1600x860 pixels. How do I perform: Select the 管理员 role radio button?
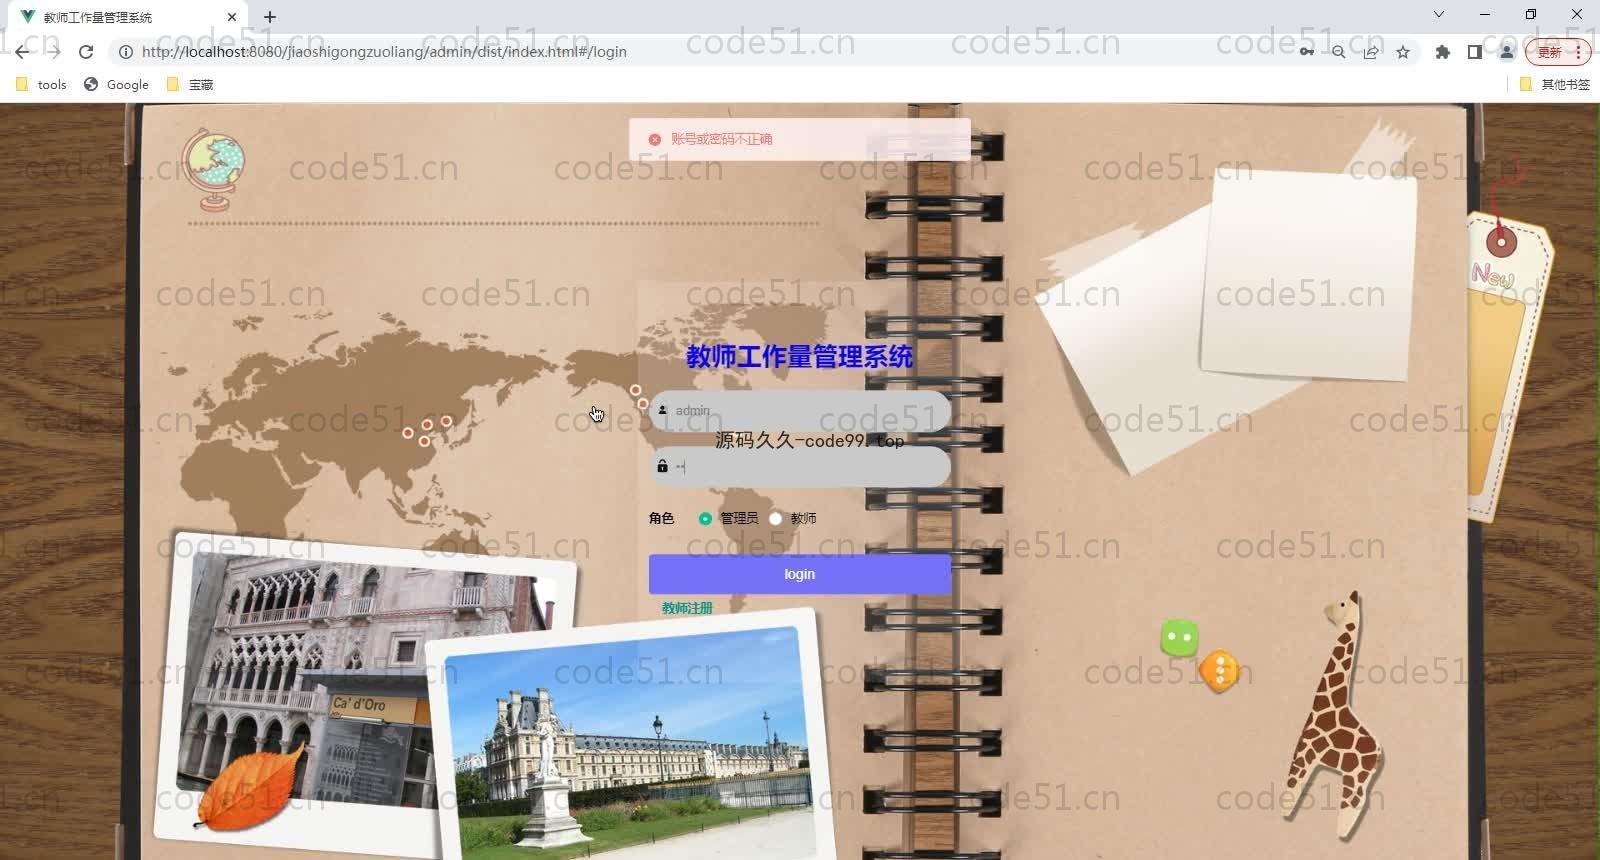point(705,518)
